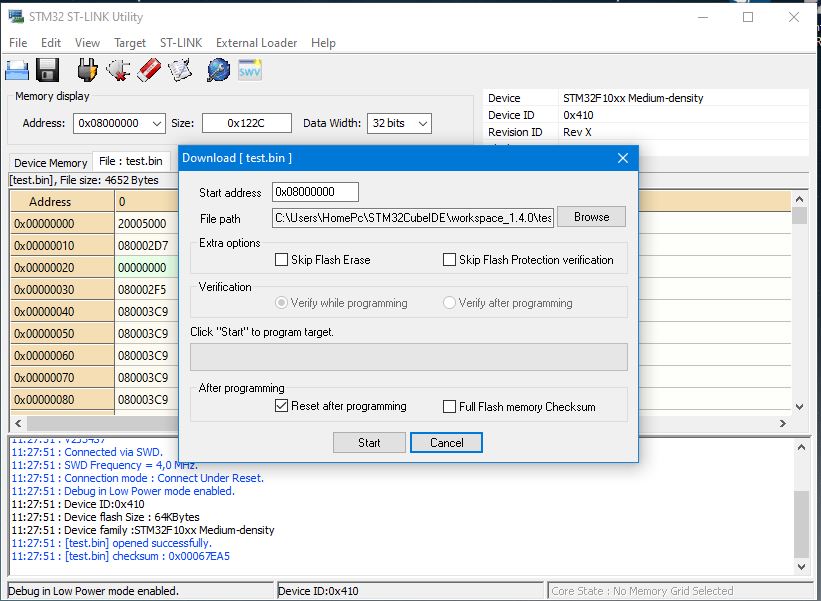
Task: Switch to the Device Memory tab
Action: point(51,163)
